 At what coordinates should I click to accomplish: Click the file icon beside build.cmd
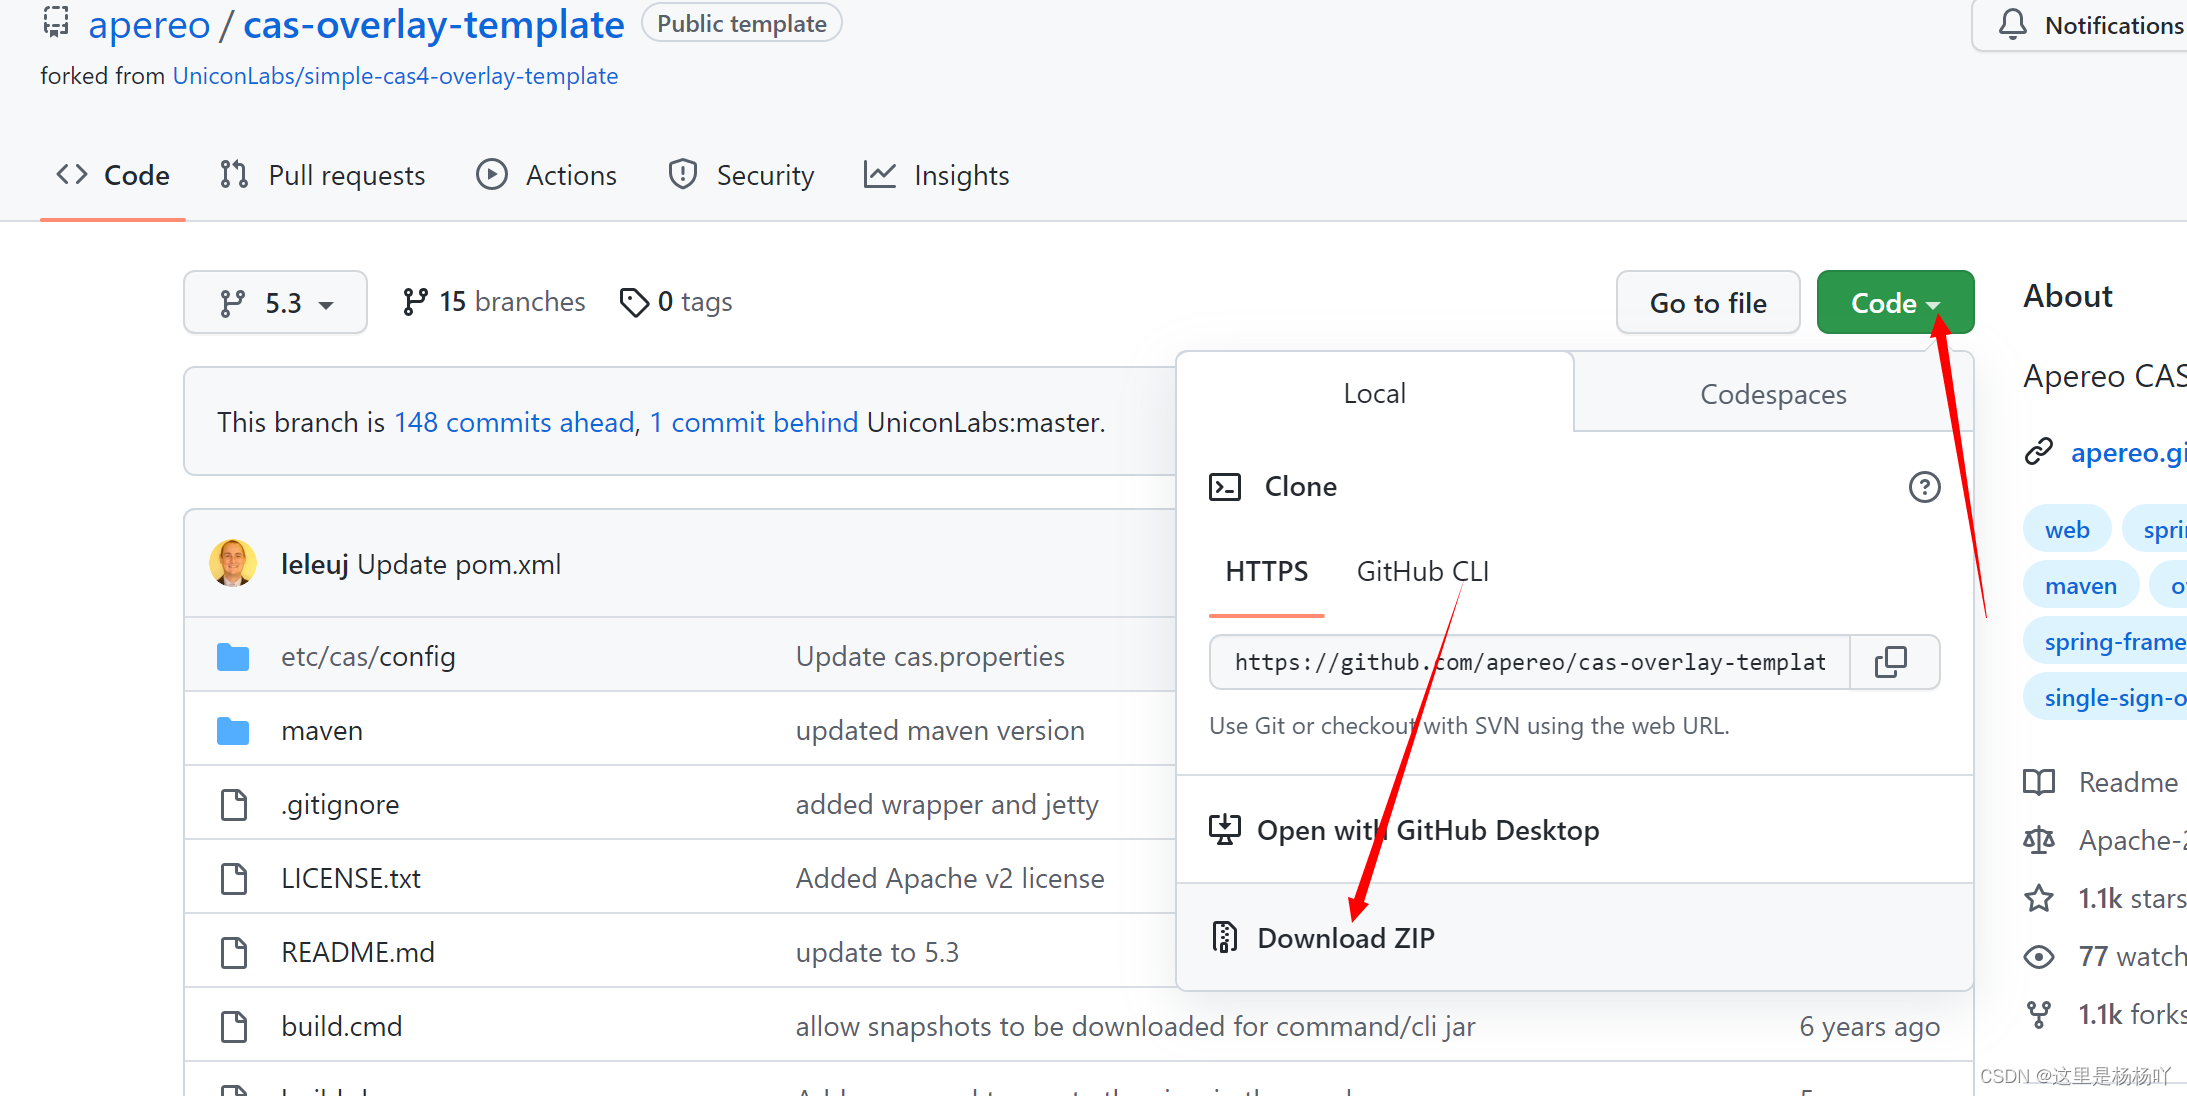(x=234, y=1026)
